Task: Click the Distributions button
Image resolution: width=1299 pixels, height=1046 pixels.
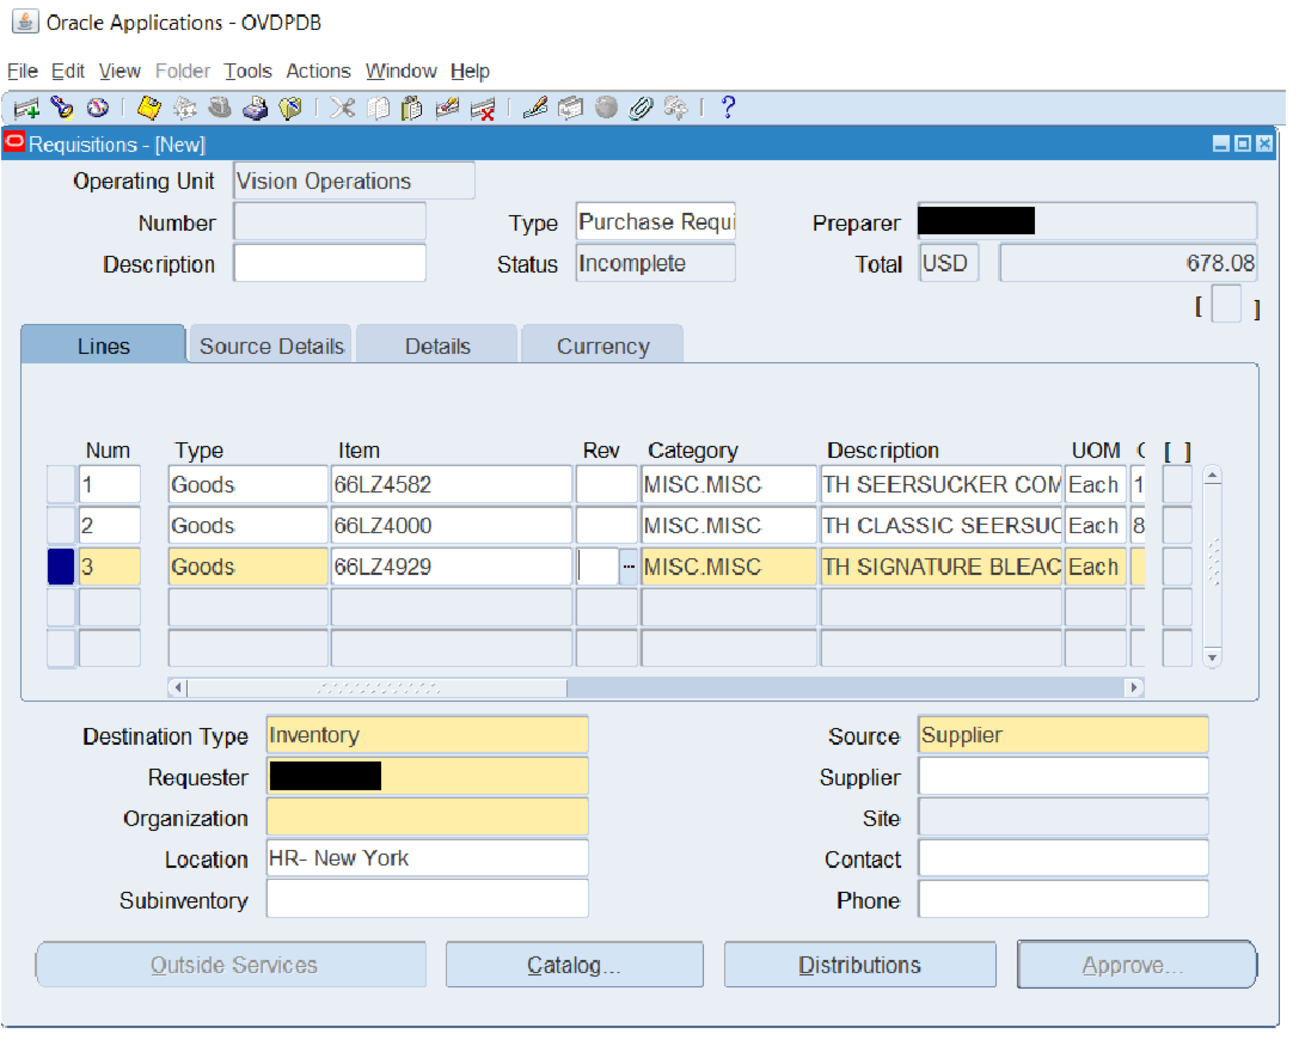Action: [x=859, y=965]
